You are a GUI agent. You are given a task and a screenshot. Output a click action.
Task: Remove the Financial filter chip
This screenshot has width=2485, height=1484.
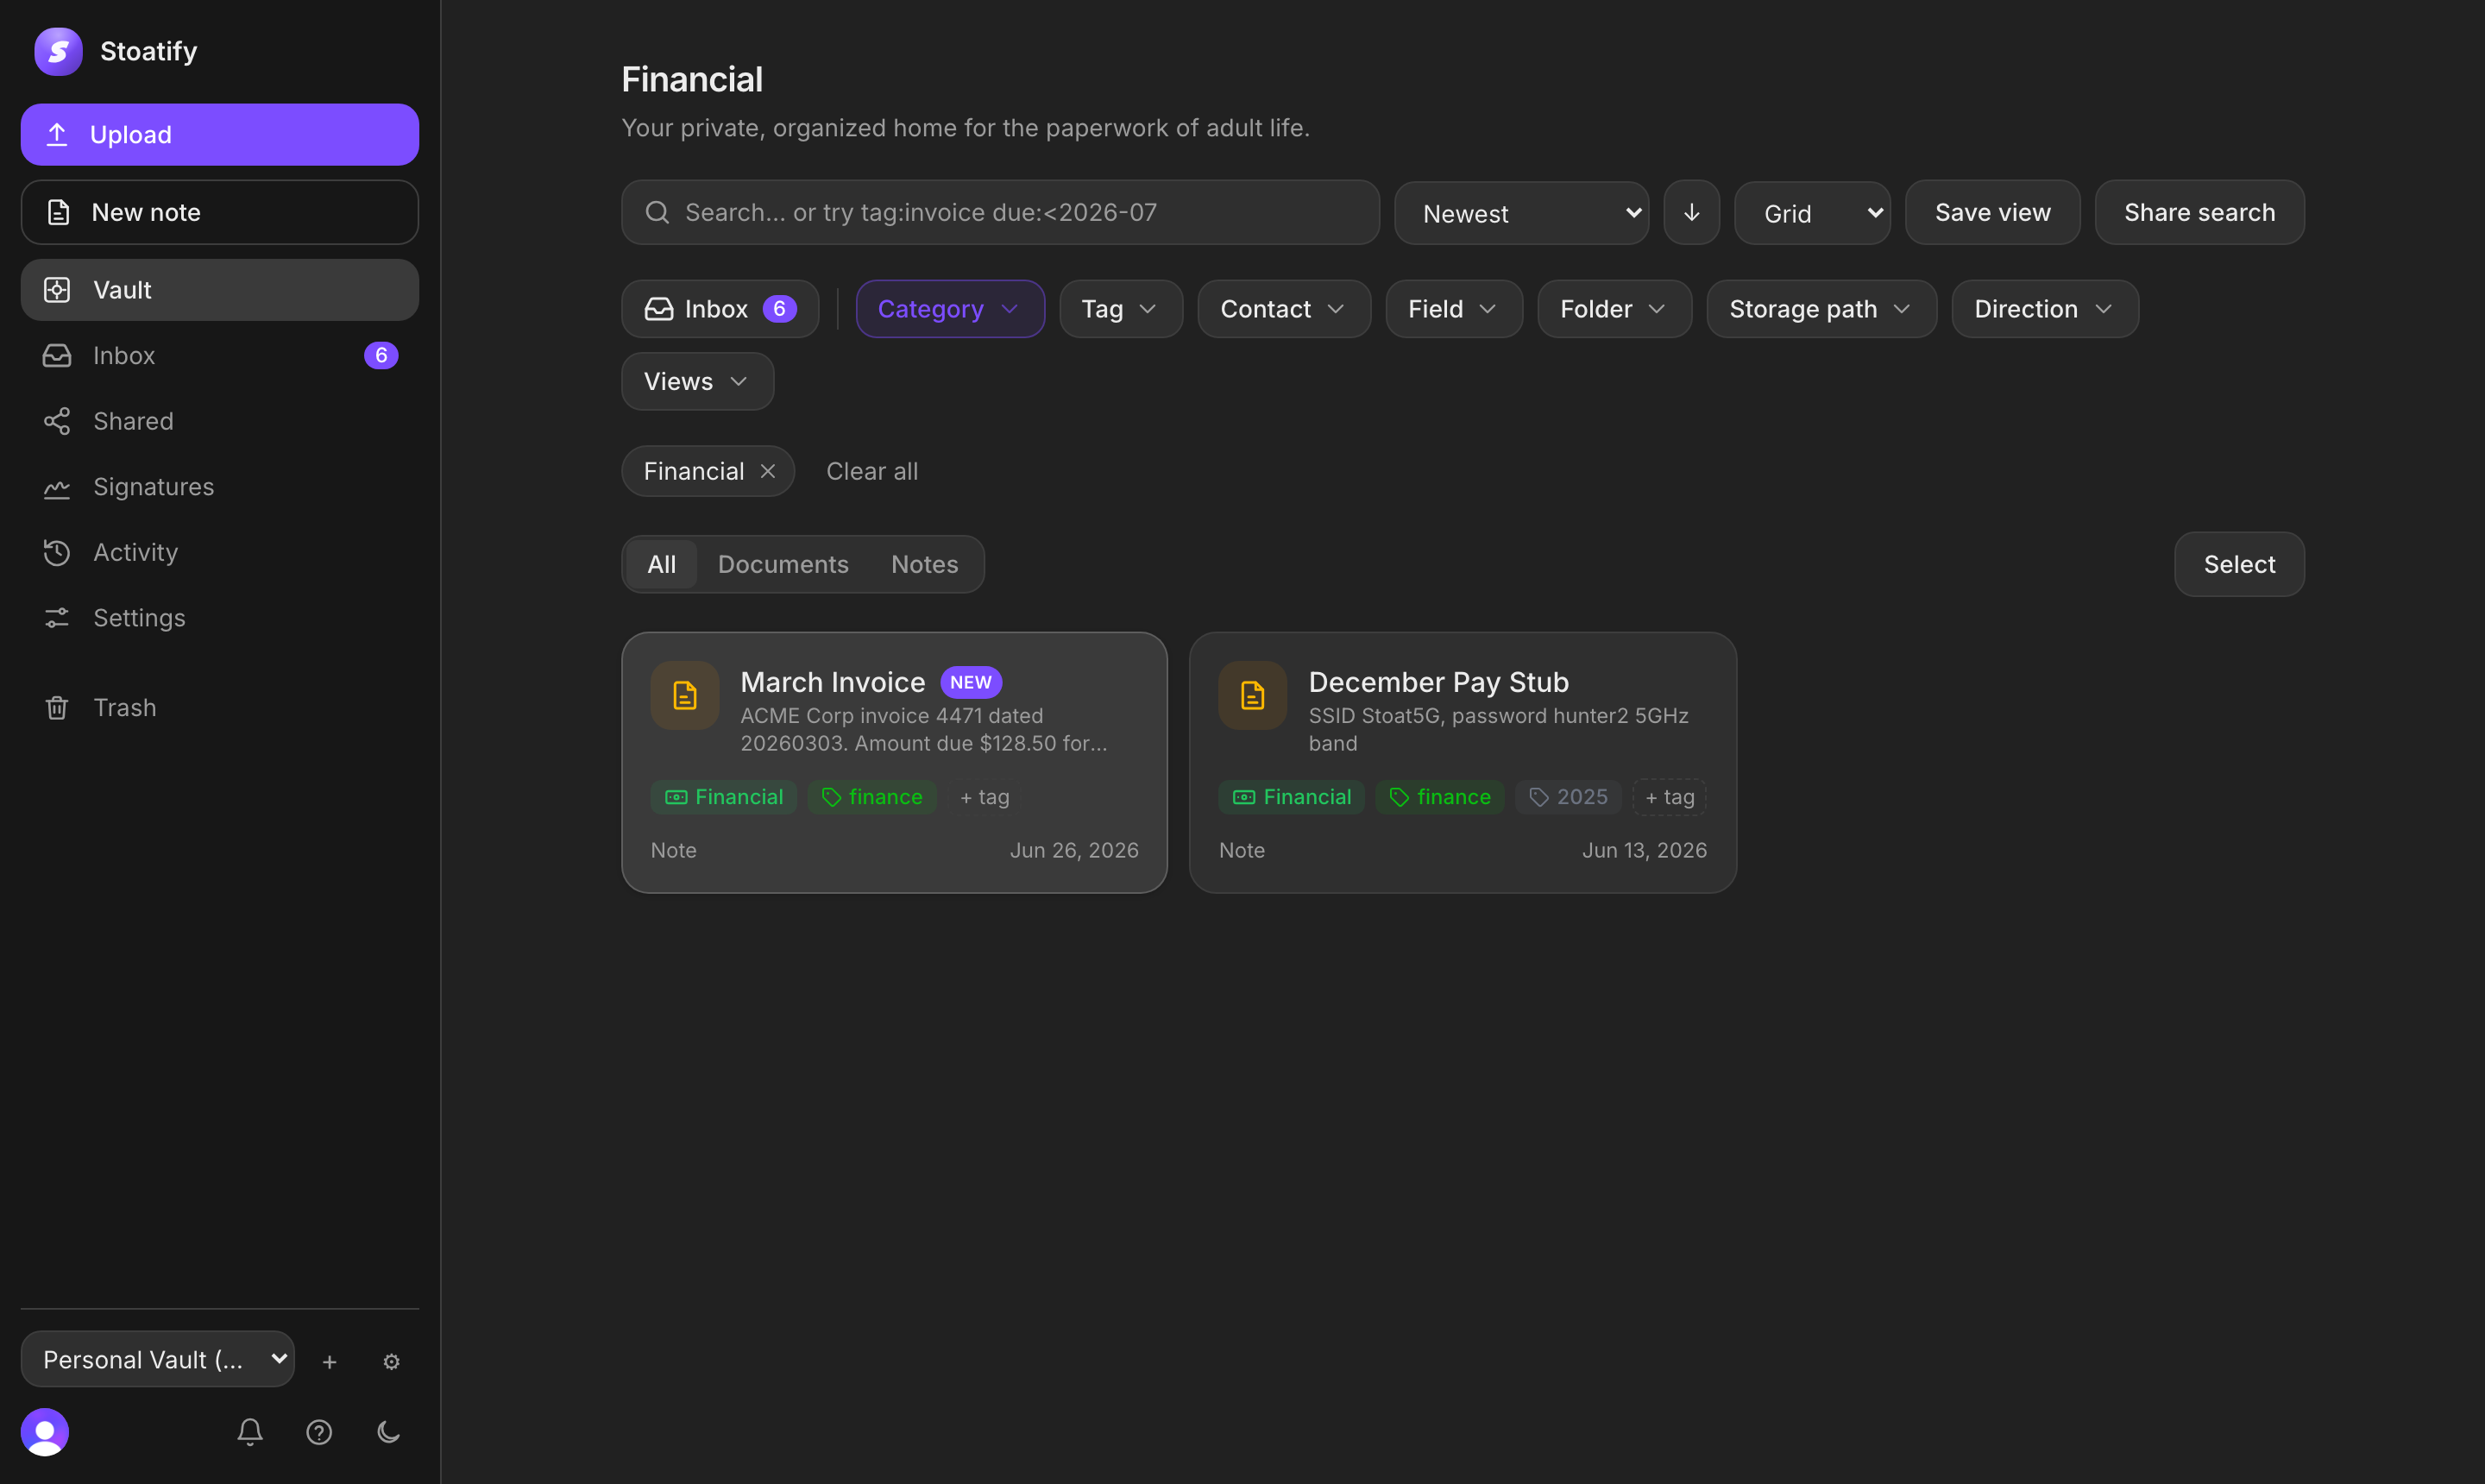768,471
